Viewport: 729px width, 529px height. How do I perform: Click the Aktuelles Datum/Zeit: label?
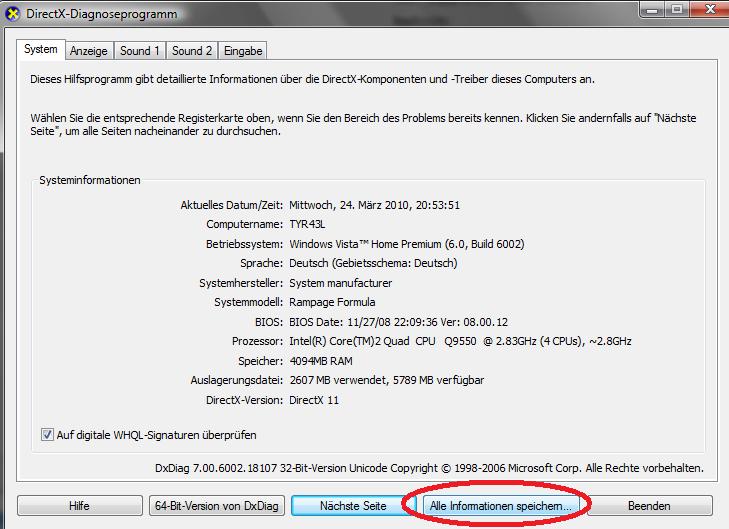pos(232,205)
